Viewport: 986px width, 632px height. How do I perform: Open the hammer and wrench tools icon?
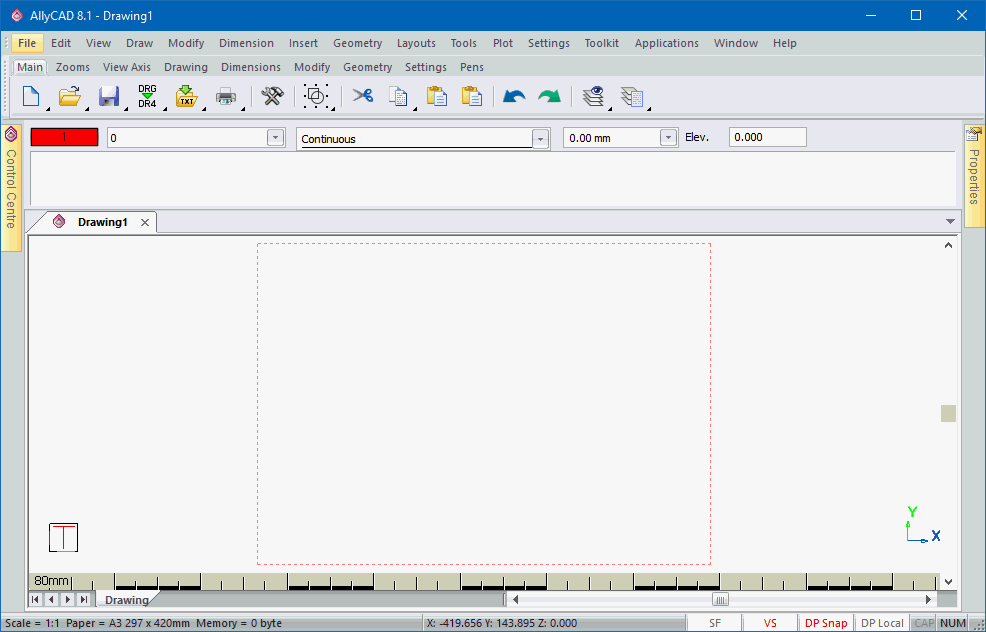point(272,96)
